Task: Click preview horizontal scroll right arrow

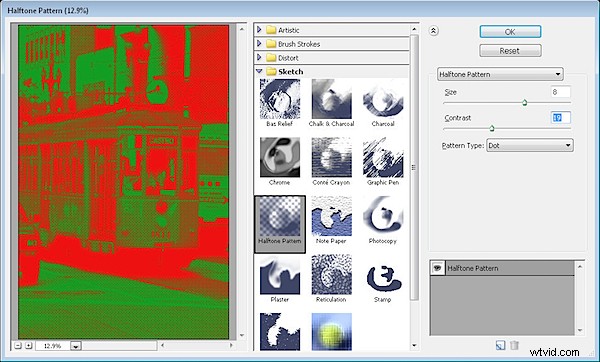Action: pyautogui.click(x=231, y=346)
